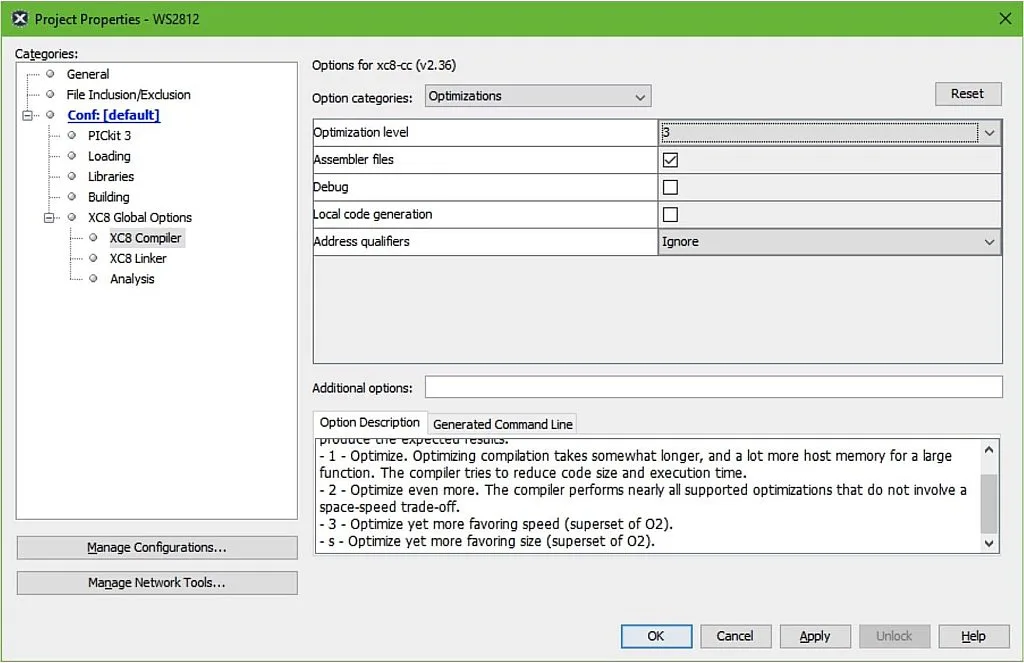Disable the Assembler files checkbox
The height and width of the screenshot is (663, 1024).
coord(670,160)
